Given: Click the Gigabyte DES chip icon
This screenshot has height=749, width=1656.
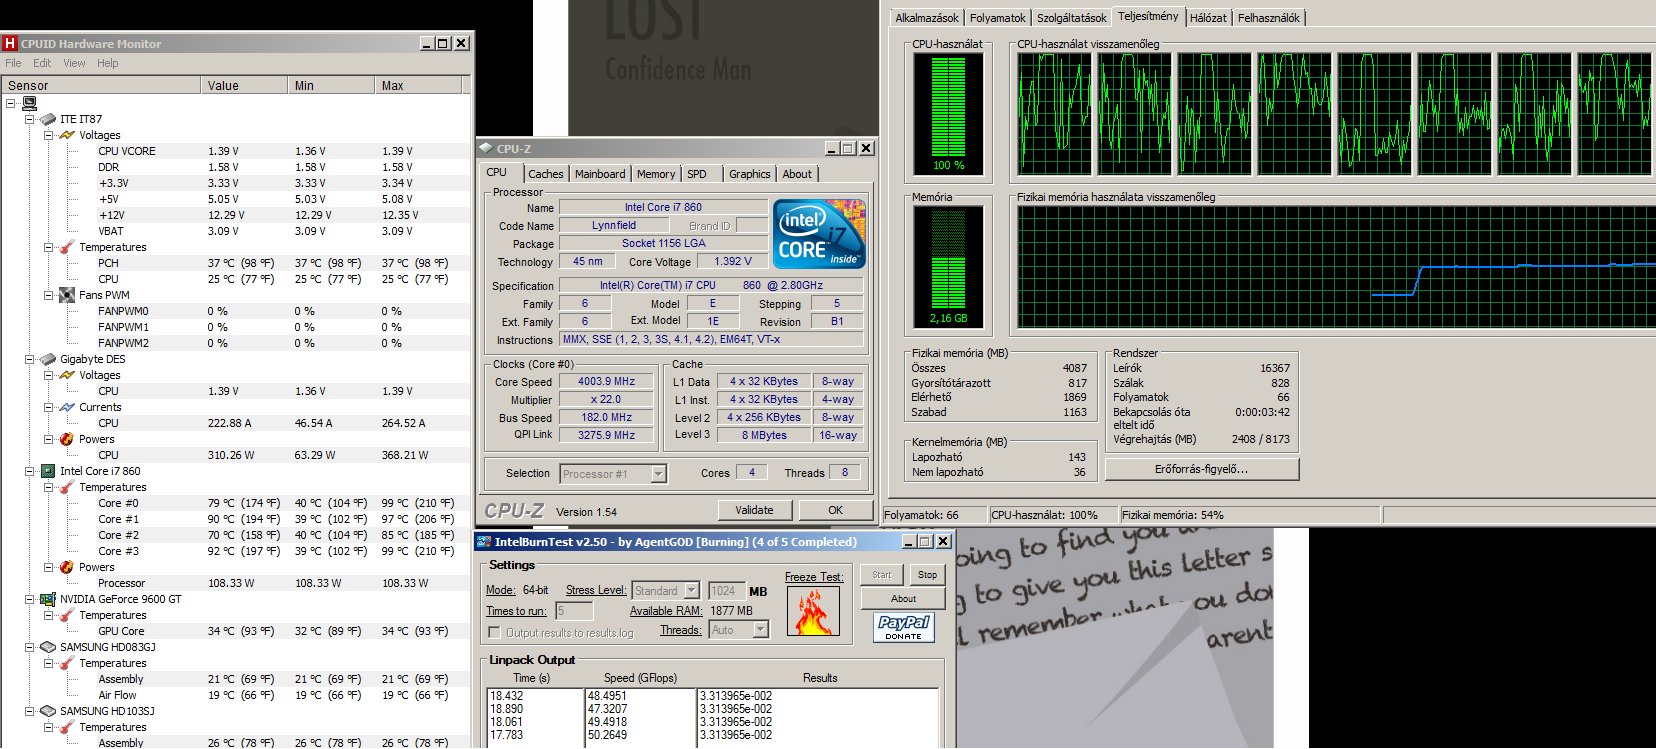Looking at the screenshot, I should pyautogui.click(x=48, y=359).
